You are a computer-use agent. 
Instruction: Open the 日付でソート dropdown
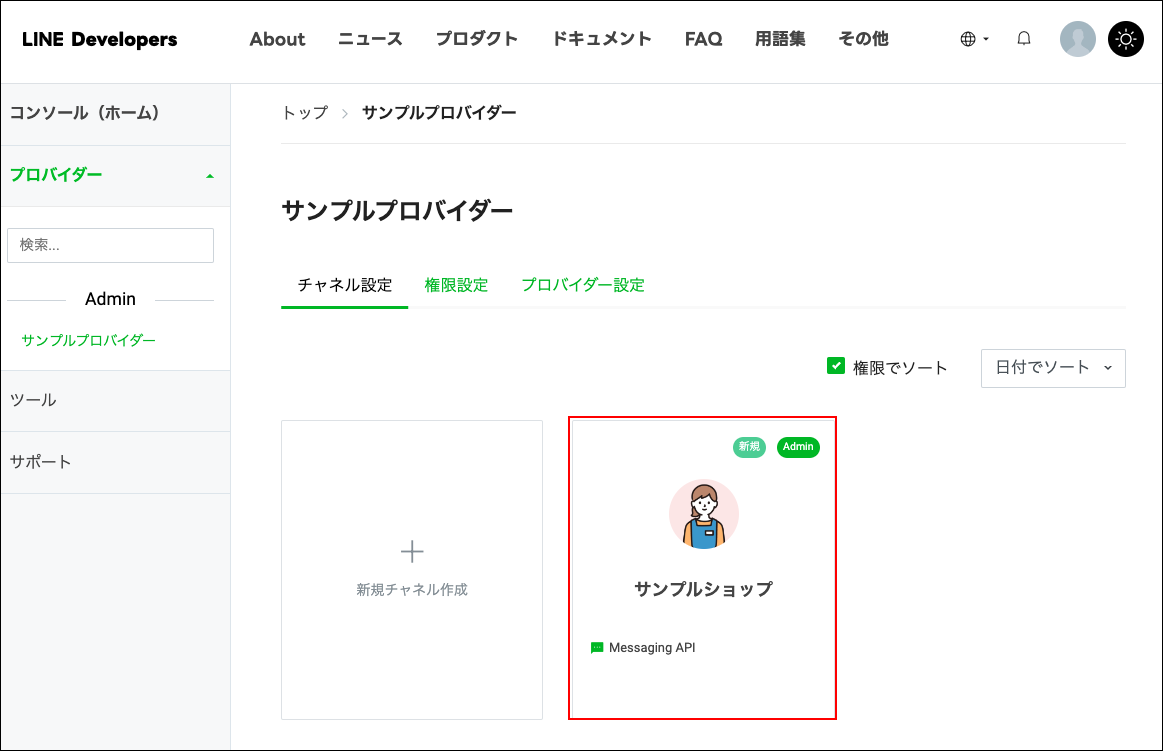[x=1053, y=368]
